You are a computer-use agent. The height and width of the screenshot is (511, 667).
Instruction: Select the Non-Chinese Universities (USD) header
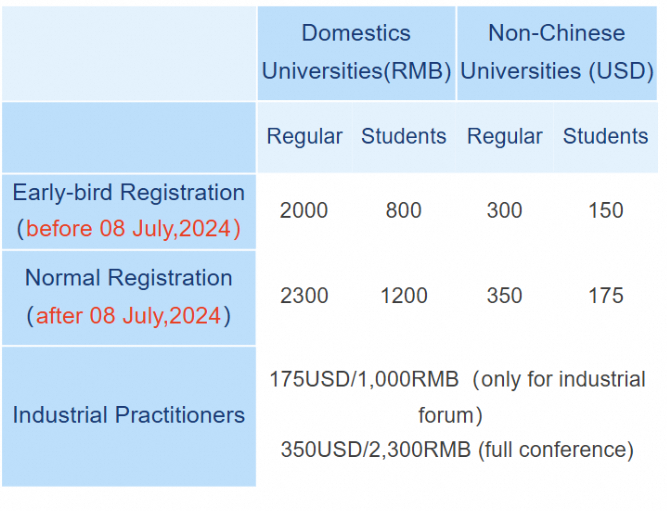pos(556,52)
